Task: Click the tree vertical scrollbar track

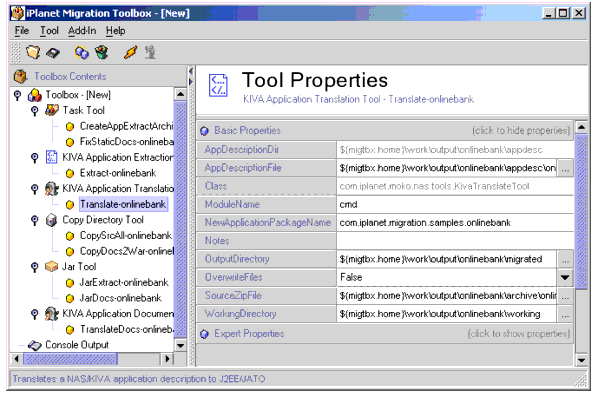Action: [x=180, y=220]
